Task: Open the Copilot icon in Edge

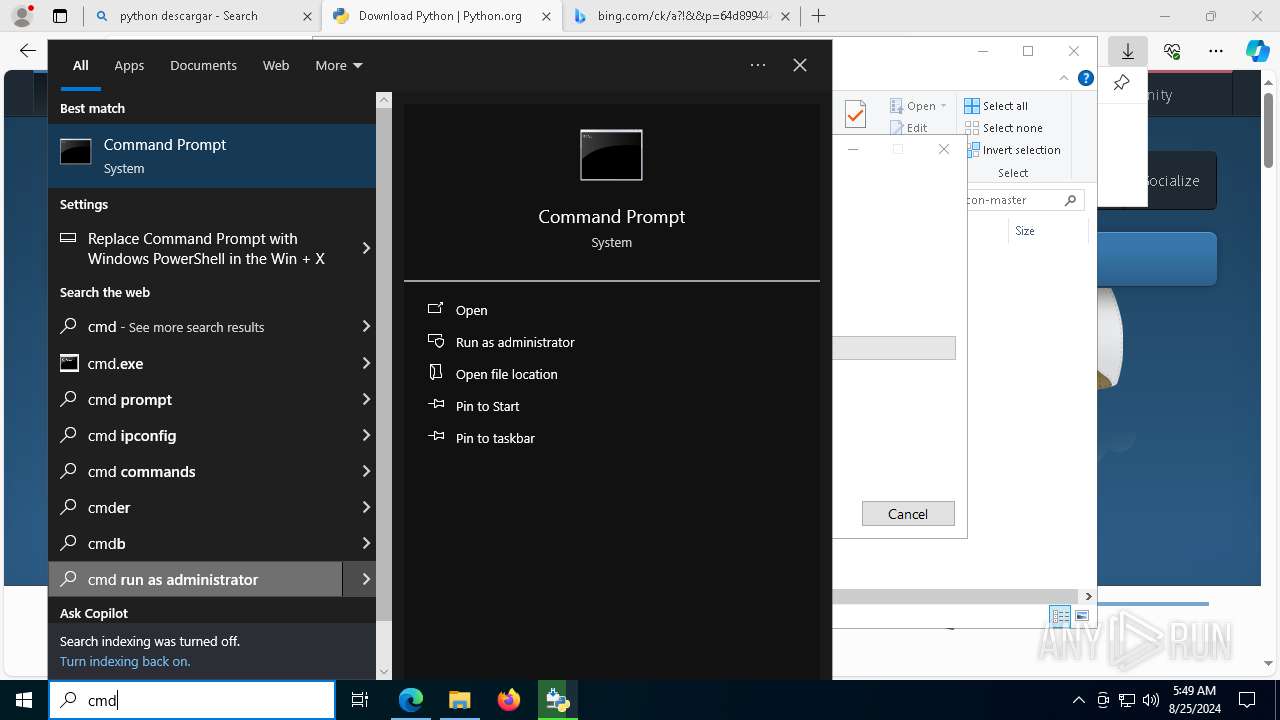Action: click(1258, 51)
